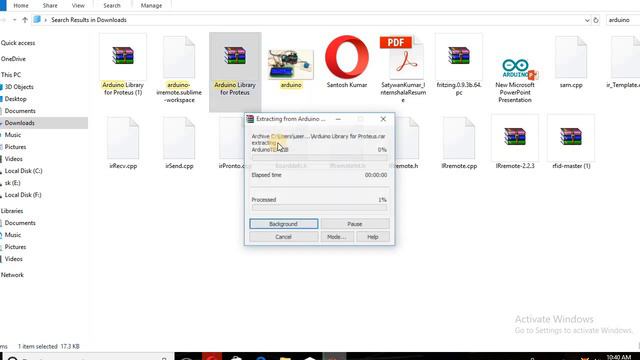
Task: Click the address bar location icon
Action: pyautogui.click(x=37, y=20)
